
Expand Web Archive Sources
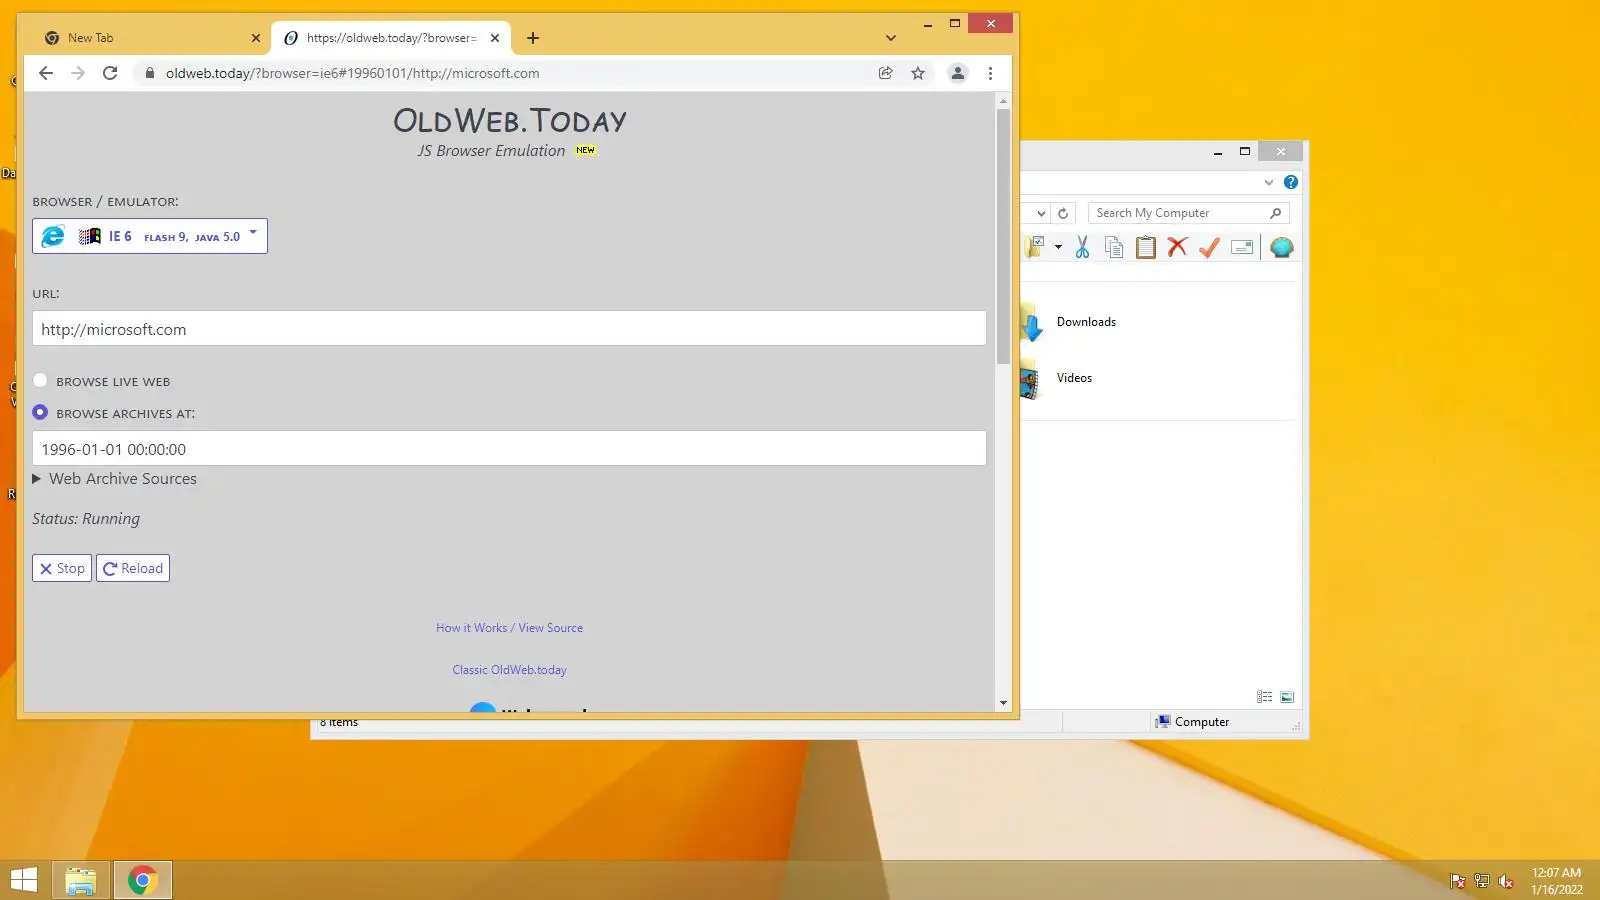pos(115,479)
